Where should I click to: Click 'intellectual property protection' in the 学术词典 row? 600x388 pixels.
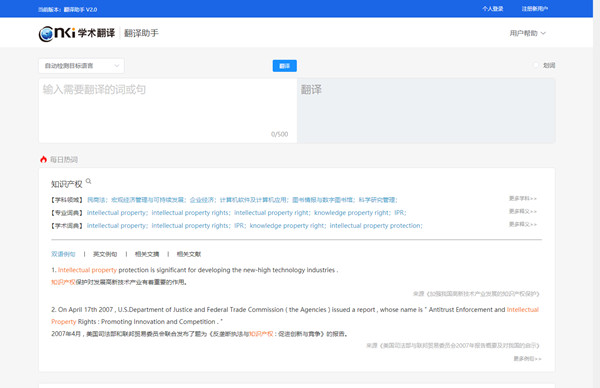click(x=375, y=226)
